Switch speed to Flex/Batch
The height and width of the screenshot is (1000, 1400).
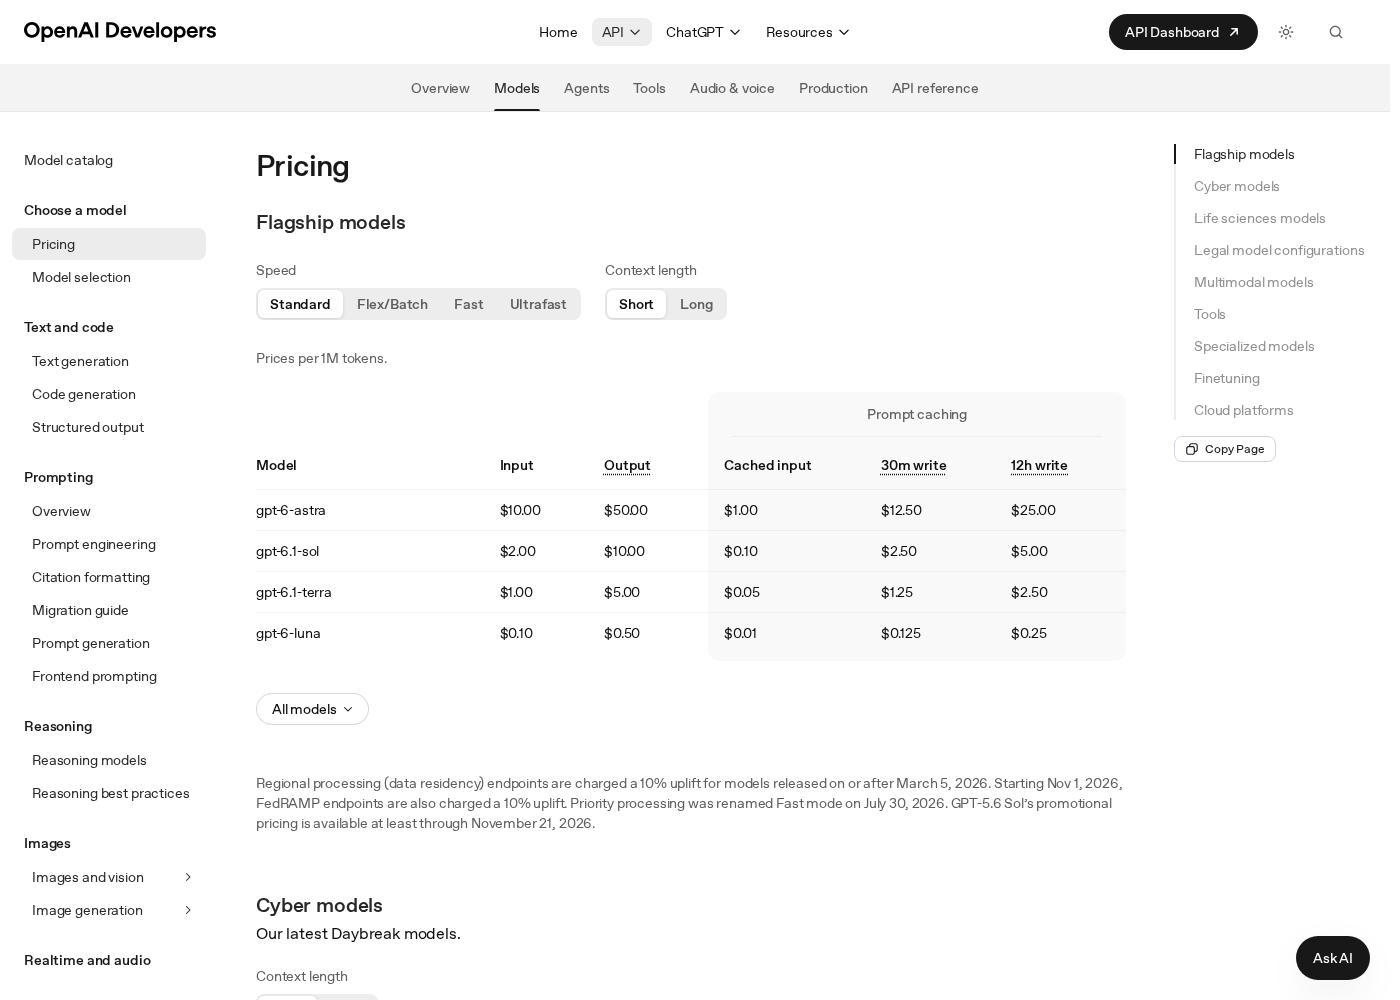392,304
